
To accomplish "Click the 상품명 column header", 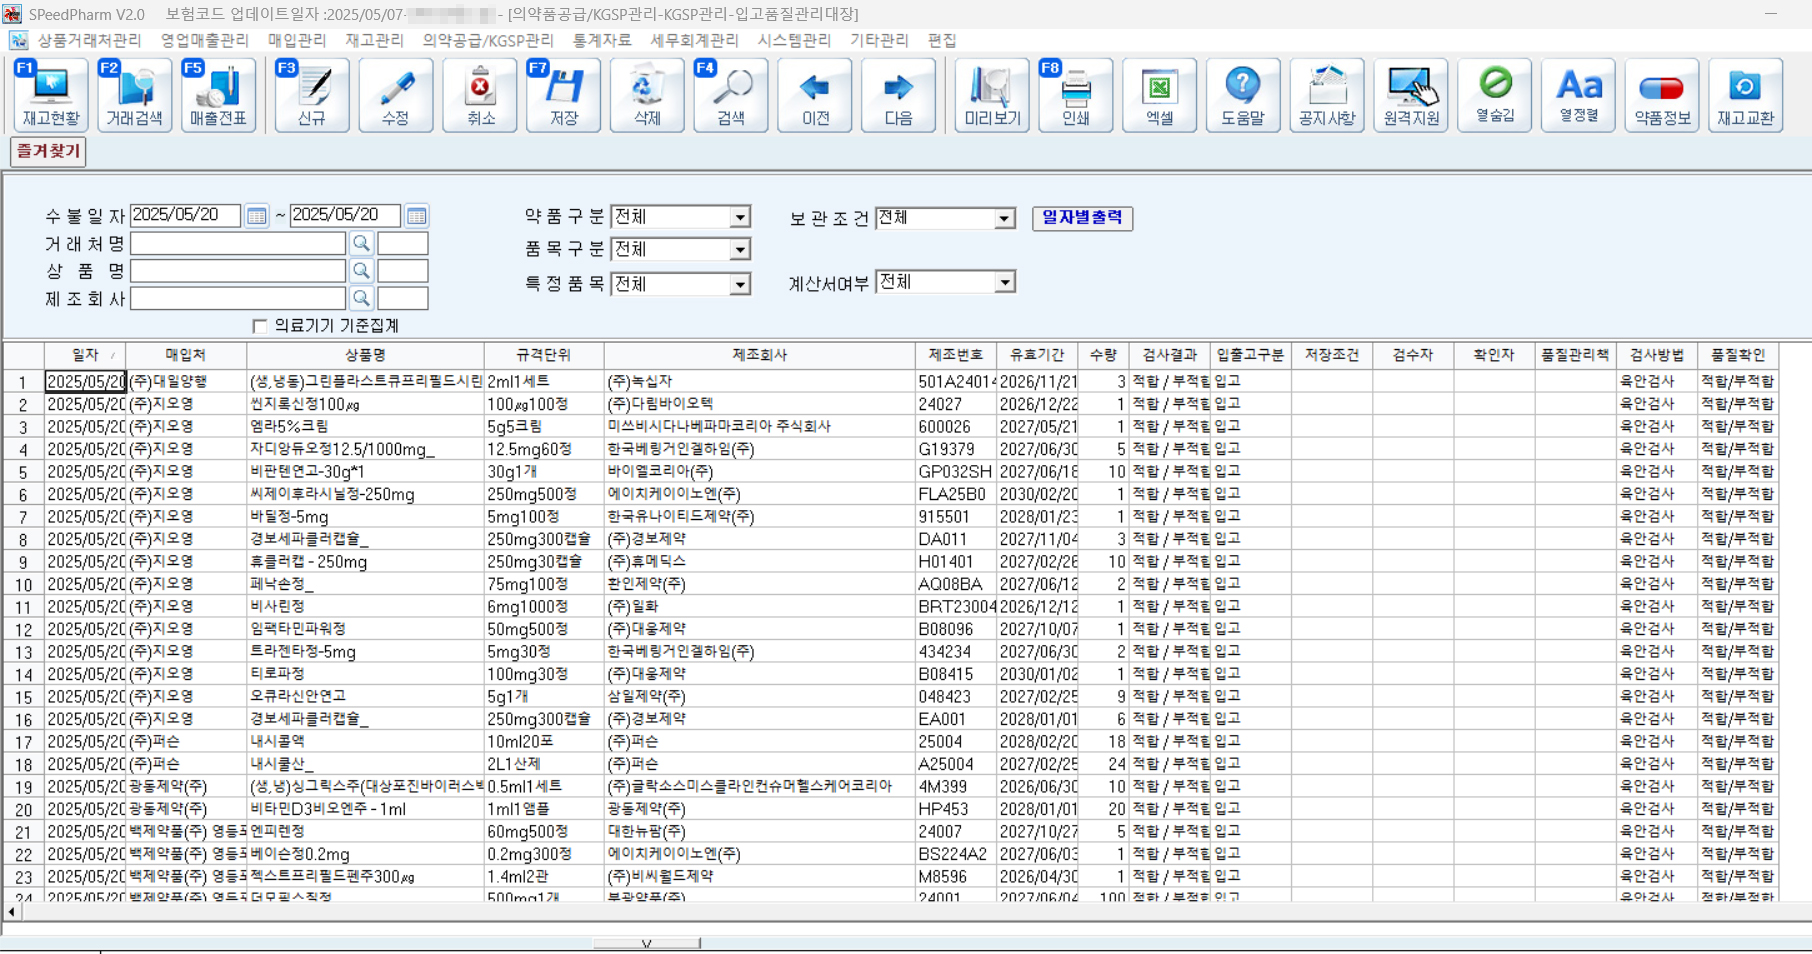I will click(365, 355).
